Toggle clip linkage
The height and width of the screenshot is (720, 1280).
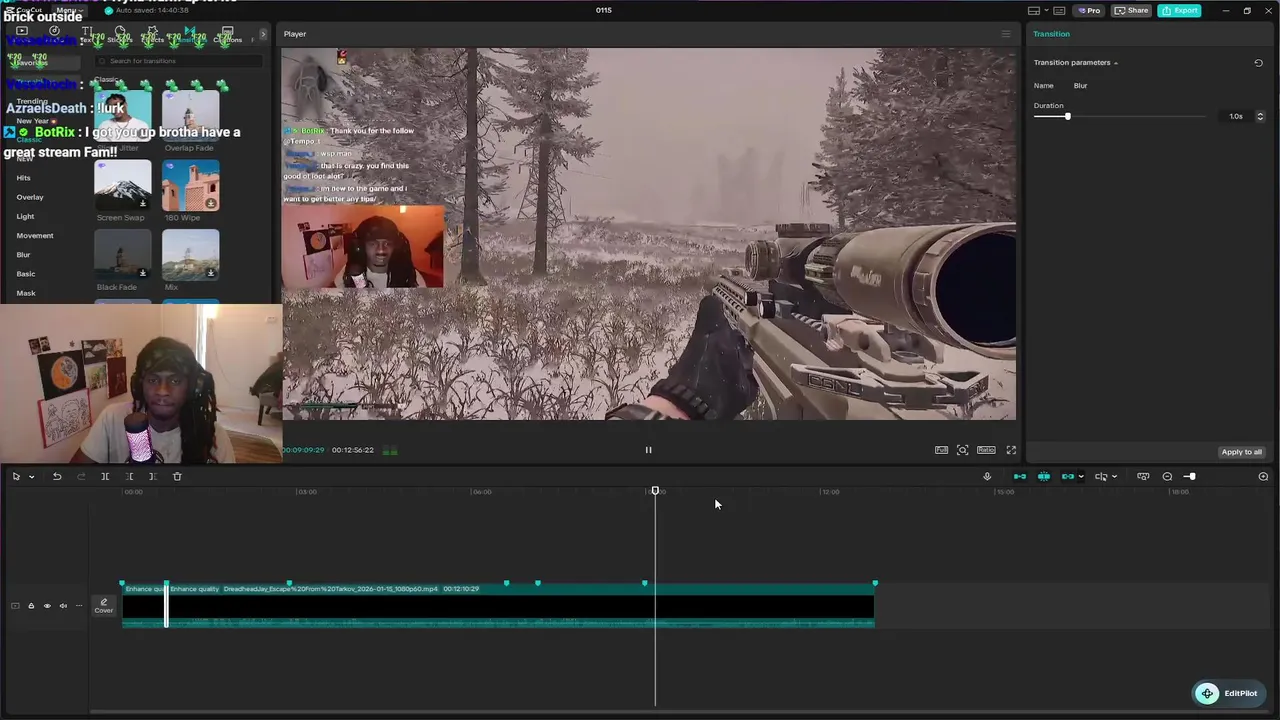[x=1067, y=476]
